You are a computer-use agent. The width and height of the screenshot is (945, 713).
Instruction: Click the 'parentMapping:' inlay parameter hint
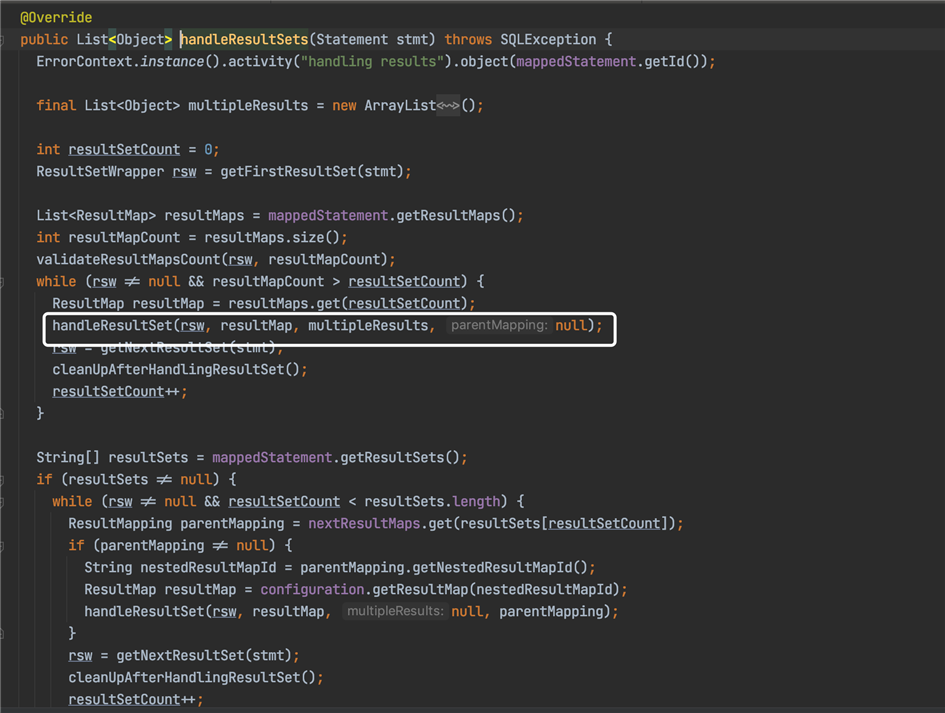pyautogui.click(x=499, y=326)
